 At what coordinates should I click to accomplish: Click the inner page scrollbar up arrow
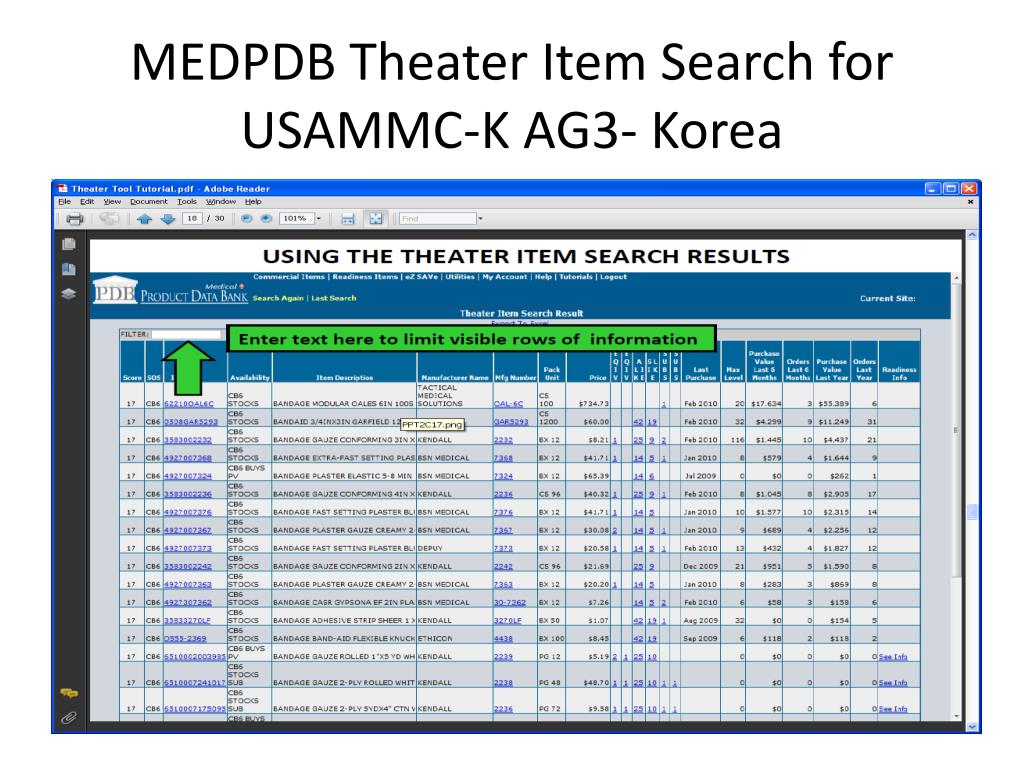(955, 278)
